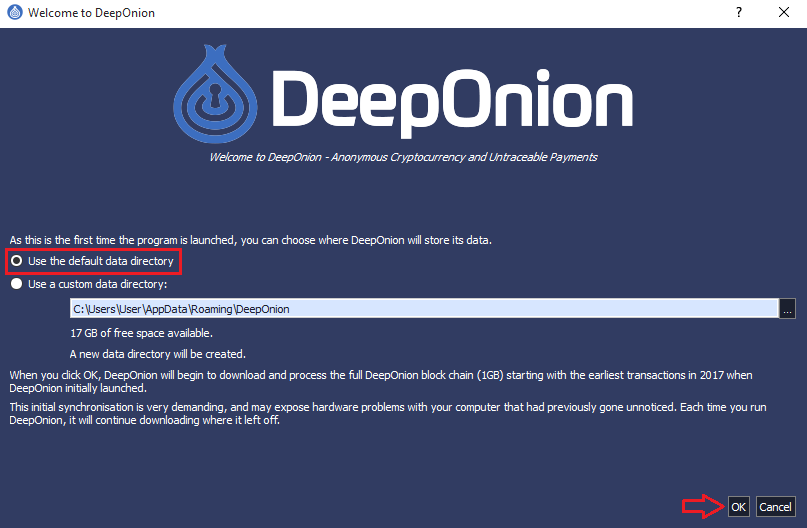Open the folder browse ellipsis button

tap(787, 309)
